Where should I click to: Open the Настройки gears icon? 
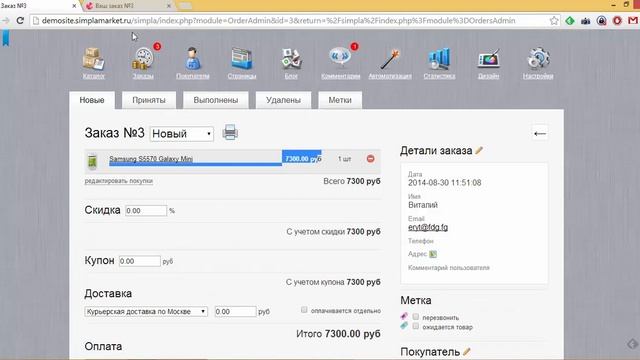538,59
